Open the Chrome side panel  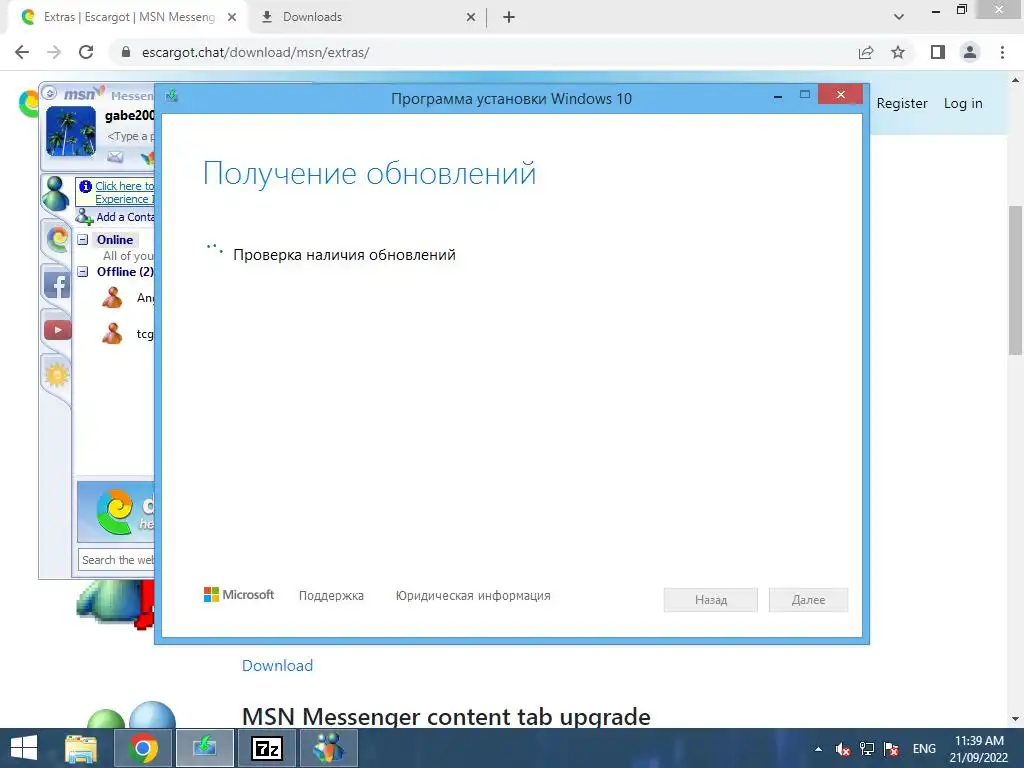pyautogui.click(x=938, y=52)
